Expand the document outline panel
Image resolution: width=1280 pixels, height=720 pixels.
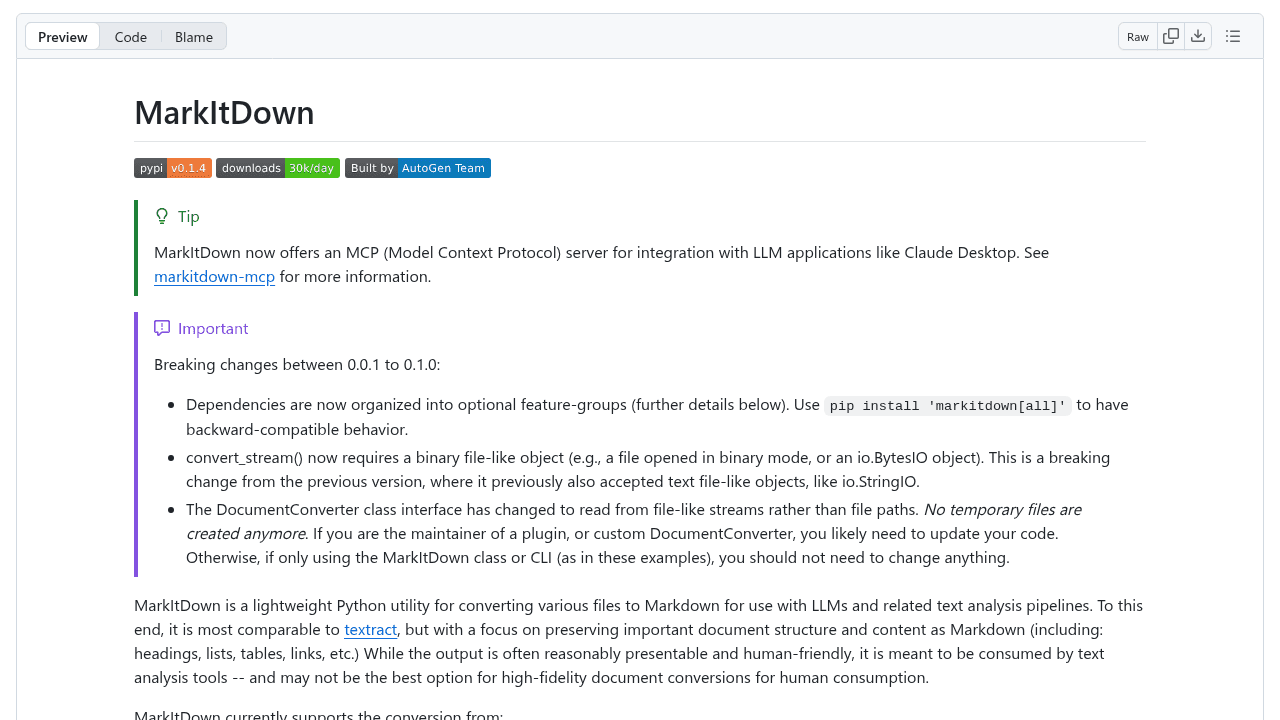point(1233,35)
